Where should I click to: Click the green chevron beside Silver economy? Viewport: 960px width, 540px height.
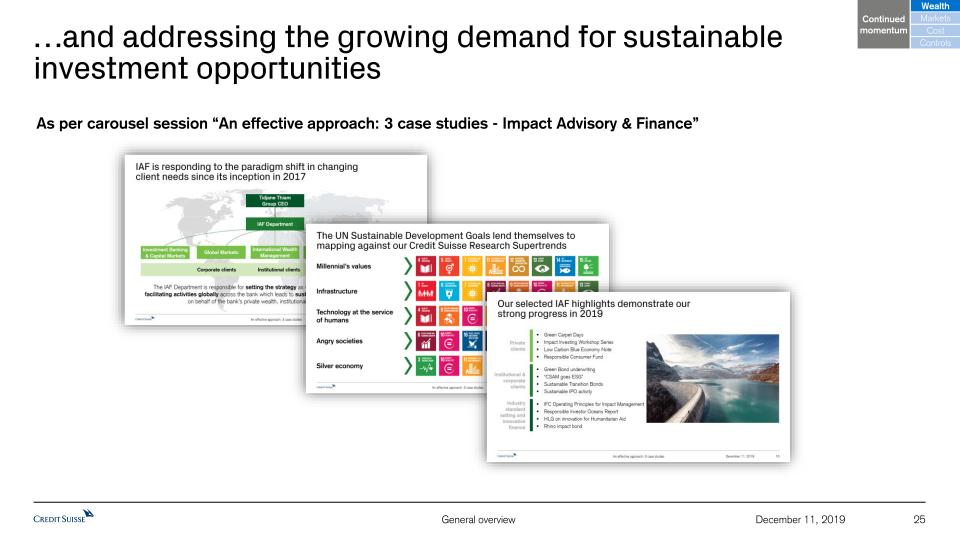[x=408, y=366]
